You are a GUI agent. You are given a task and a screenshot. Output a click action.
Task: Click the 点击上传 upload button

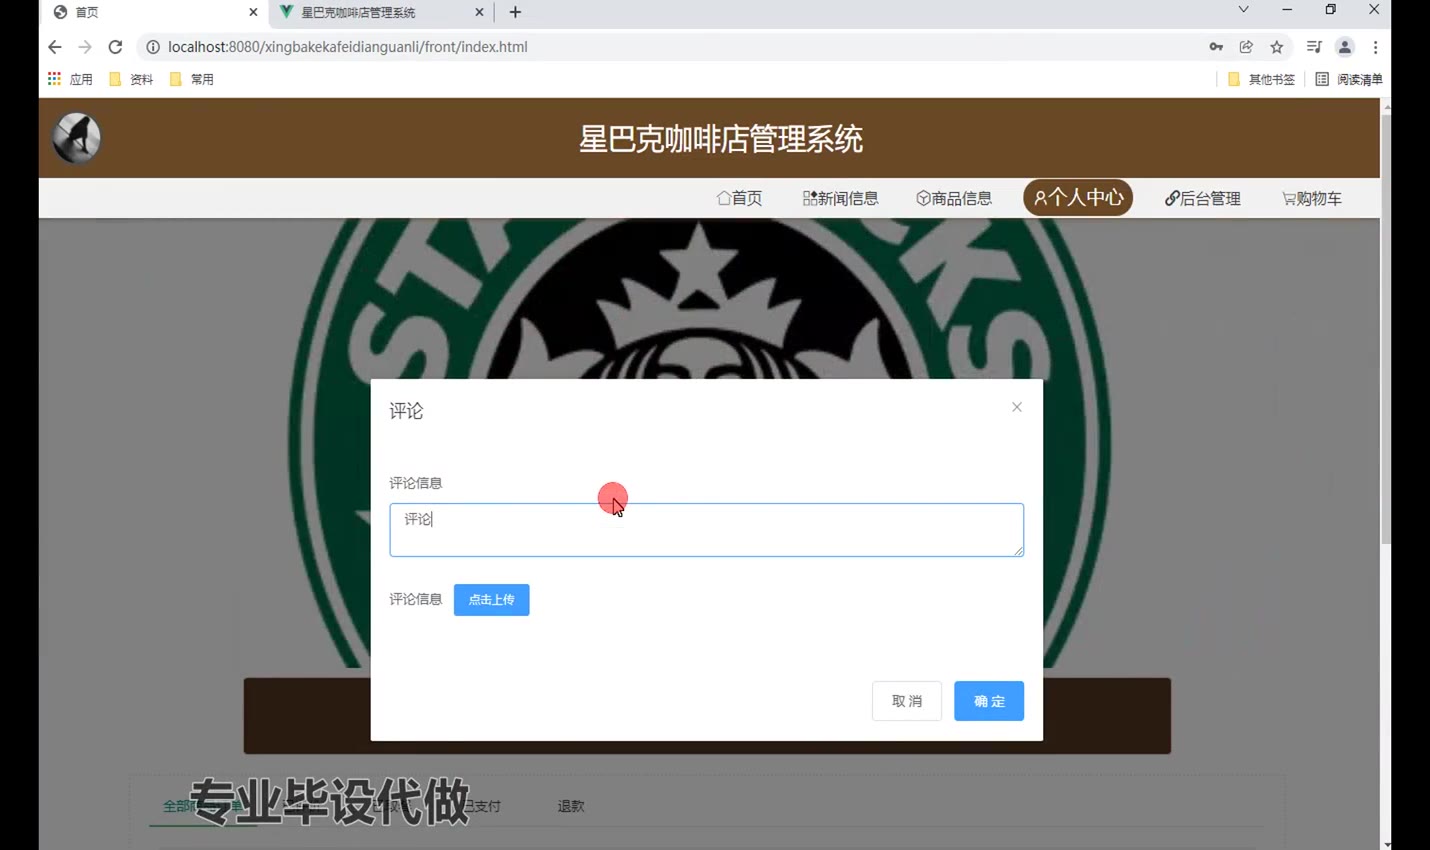pos(491,600)
